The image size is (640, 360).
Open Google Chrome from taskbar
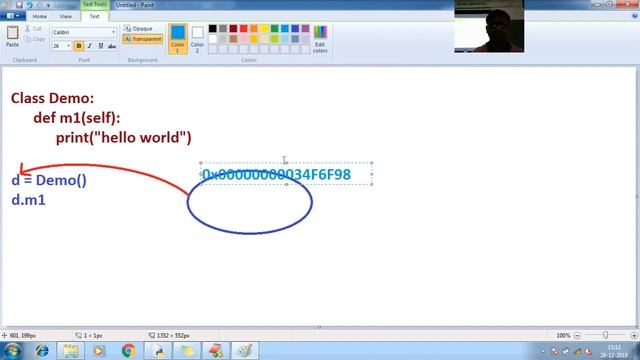(129, 351)
